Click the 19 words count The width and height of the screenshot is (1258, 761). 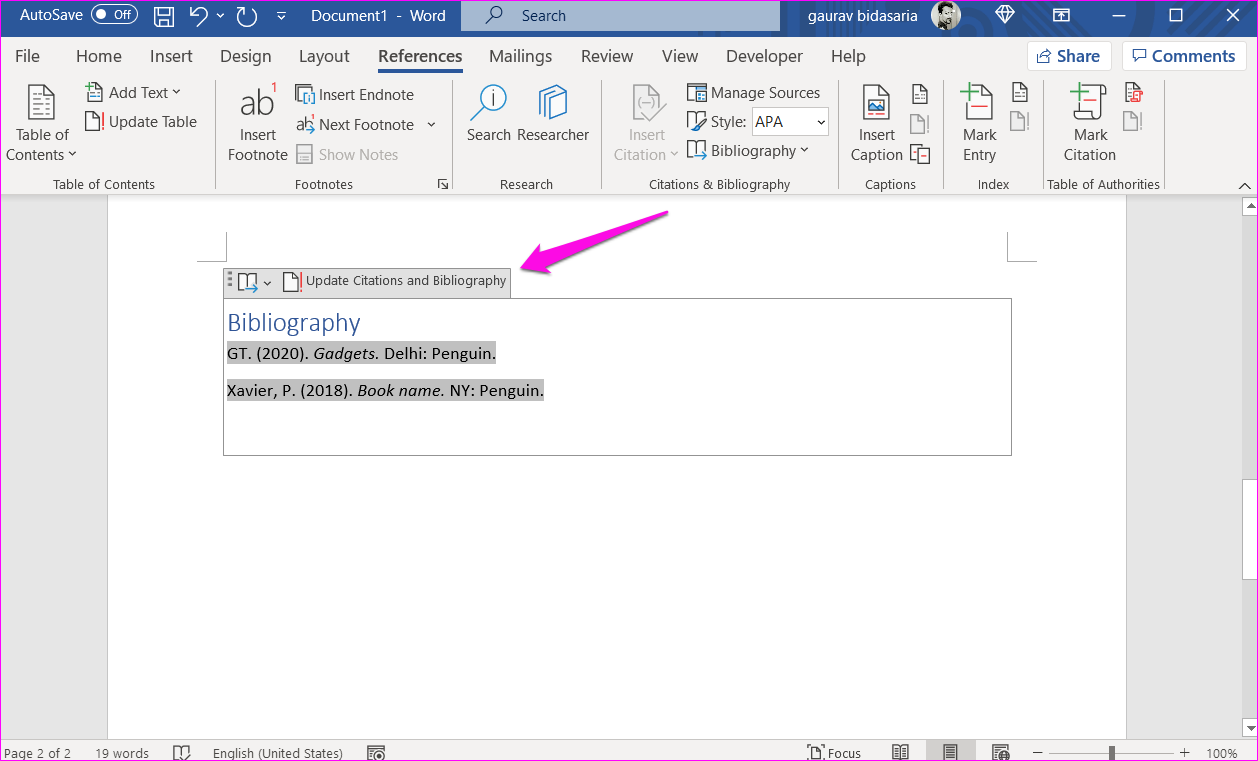tap(122, 753)
